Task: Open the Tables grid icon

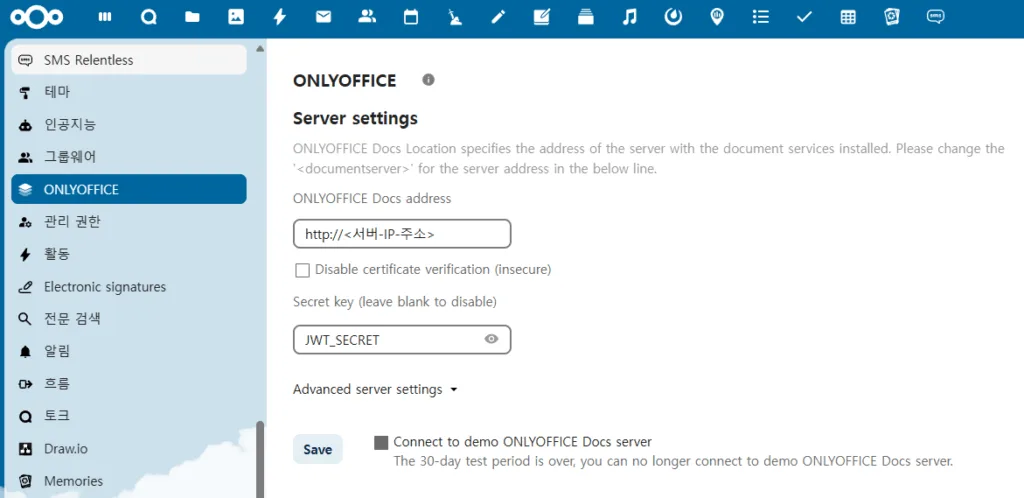Action: [848, 18]
